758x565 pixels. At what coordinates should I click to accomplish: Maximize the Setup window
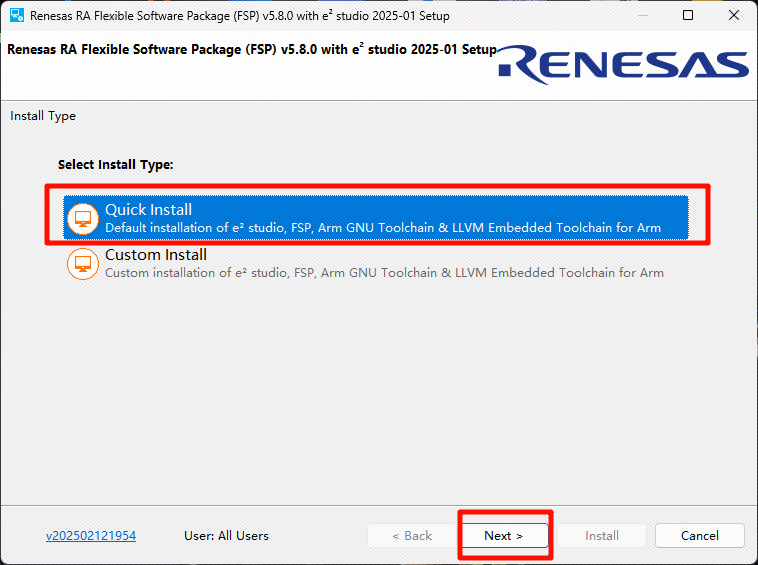click(688, 15)
